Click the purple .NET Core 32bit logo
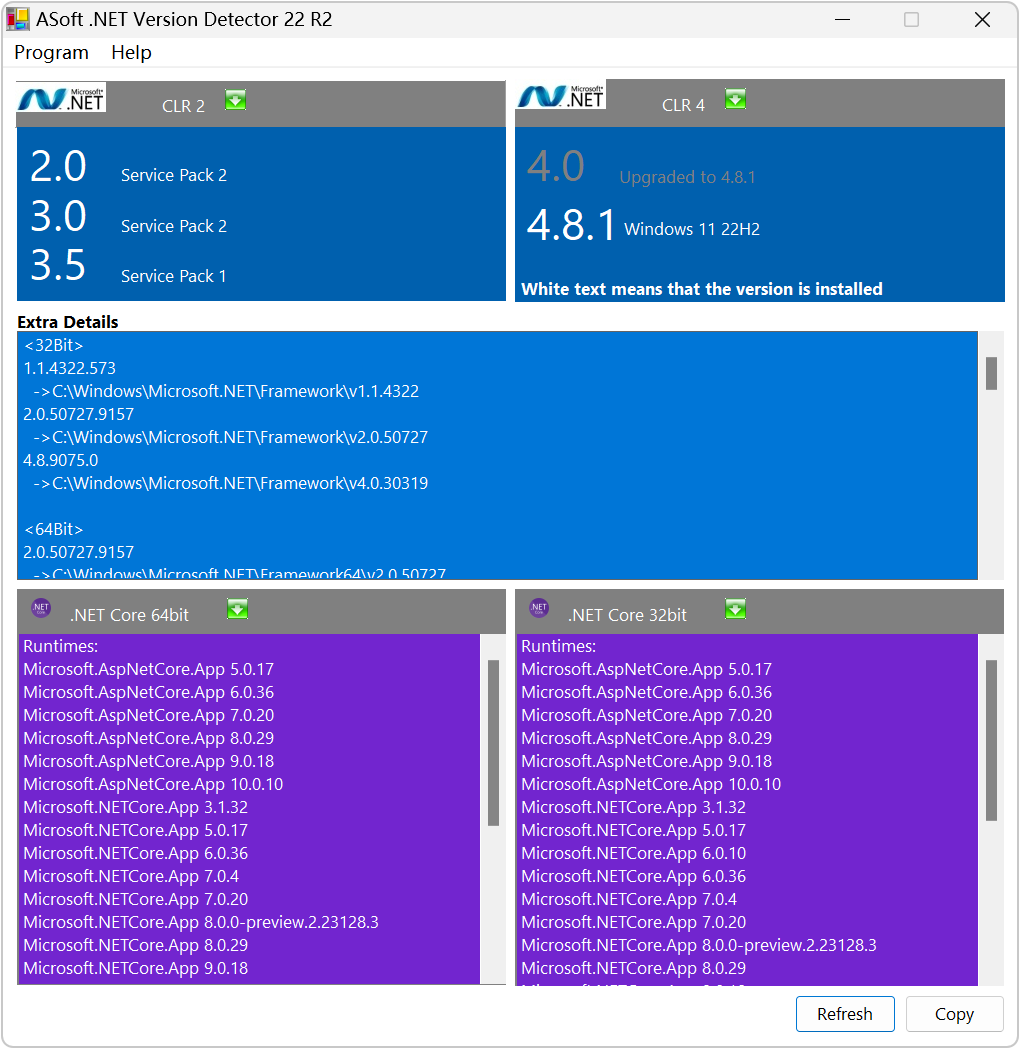Image resolution: width=1020 pixels, height=1049 pixels. tap(539, 608)
